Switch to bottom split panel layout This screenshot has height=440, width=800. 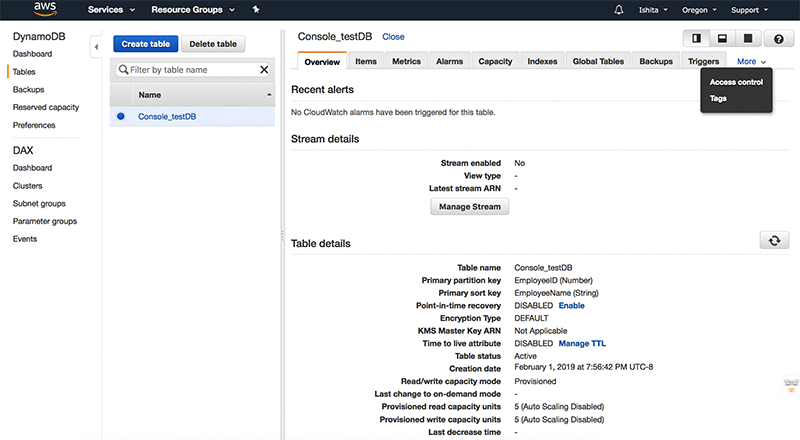(722, 38)
